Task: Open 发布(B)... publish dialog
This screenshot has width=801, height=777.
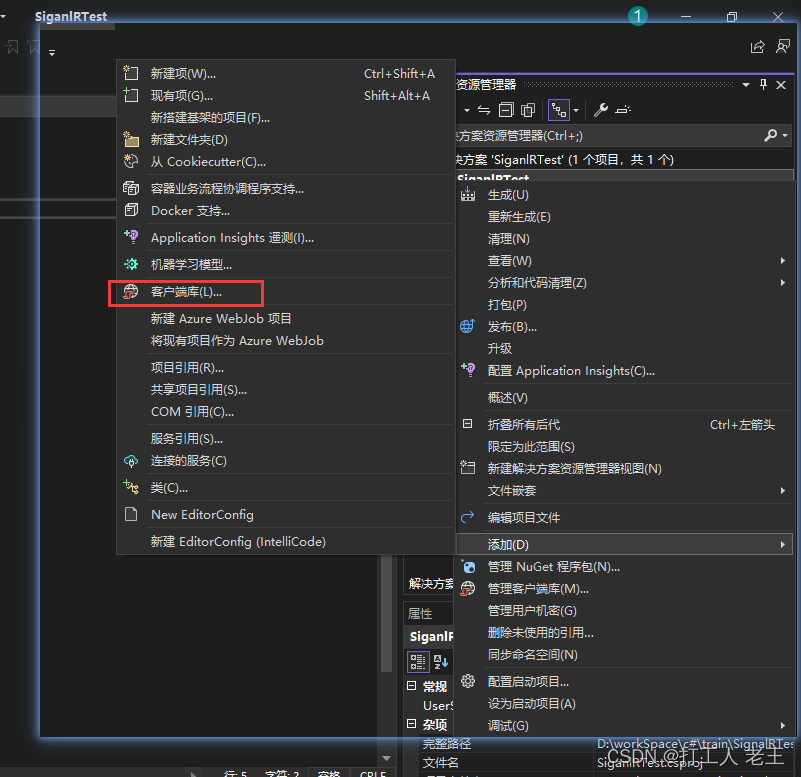Action: pyautogui.click(x=624, y=326)
